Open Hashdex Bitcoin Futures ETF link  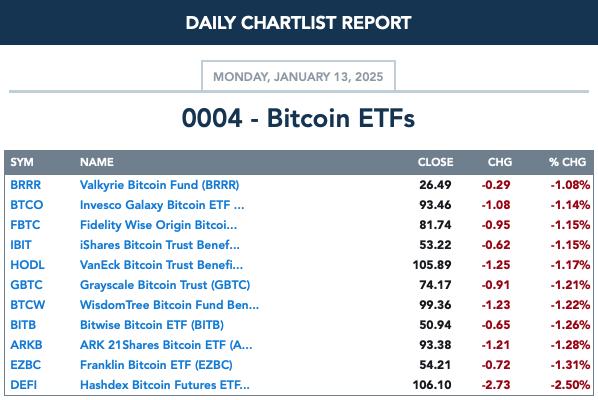pos(165,385)
